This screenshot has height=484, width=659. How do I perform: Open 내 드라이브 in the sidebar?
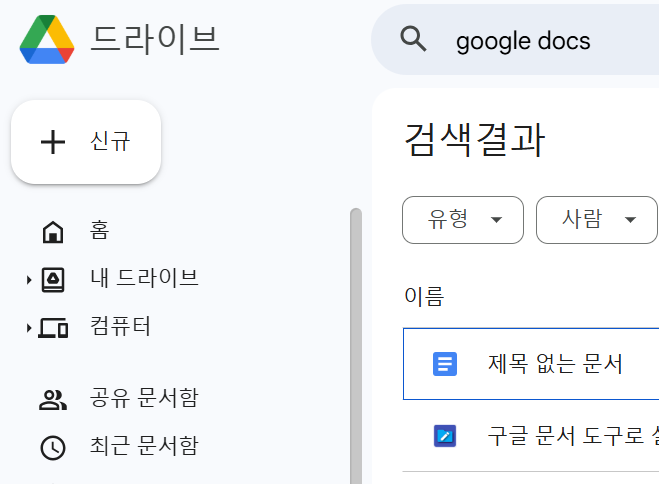[144, 278]
